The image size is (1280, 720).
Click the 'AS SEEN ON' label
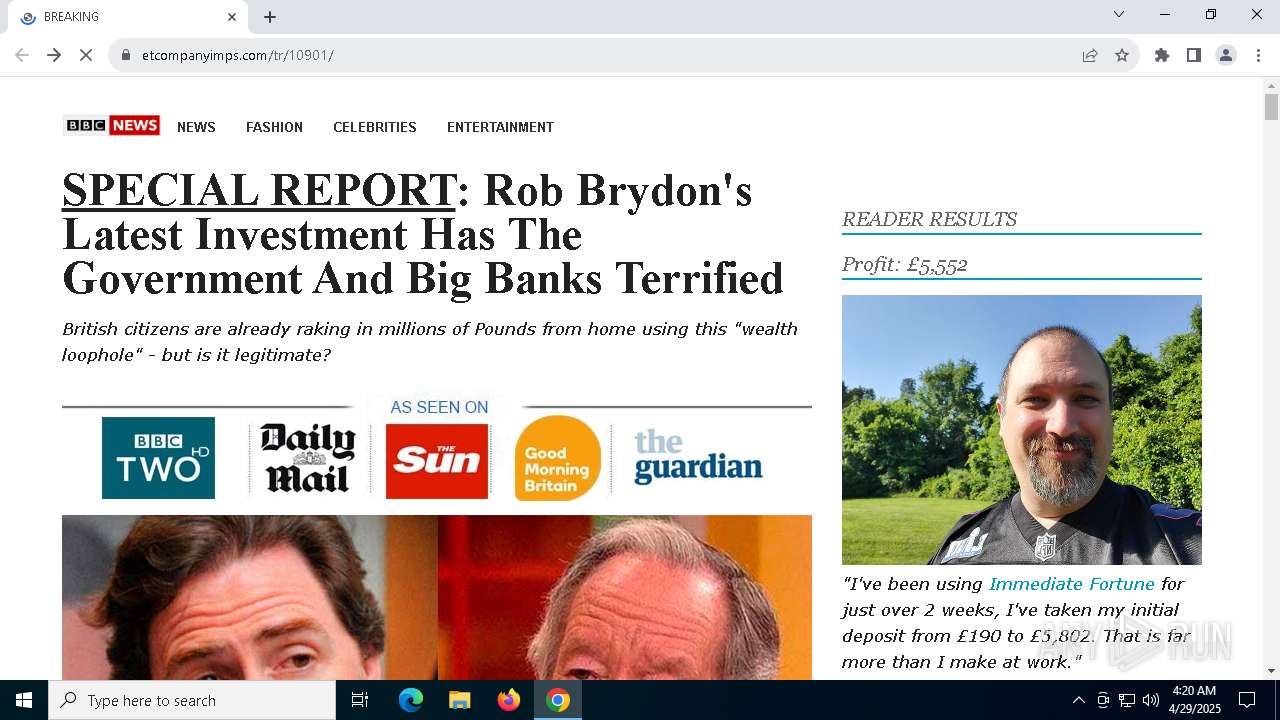(439, 407)
